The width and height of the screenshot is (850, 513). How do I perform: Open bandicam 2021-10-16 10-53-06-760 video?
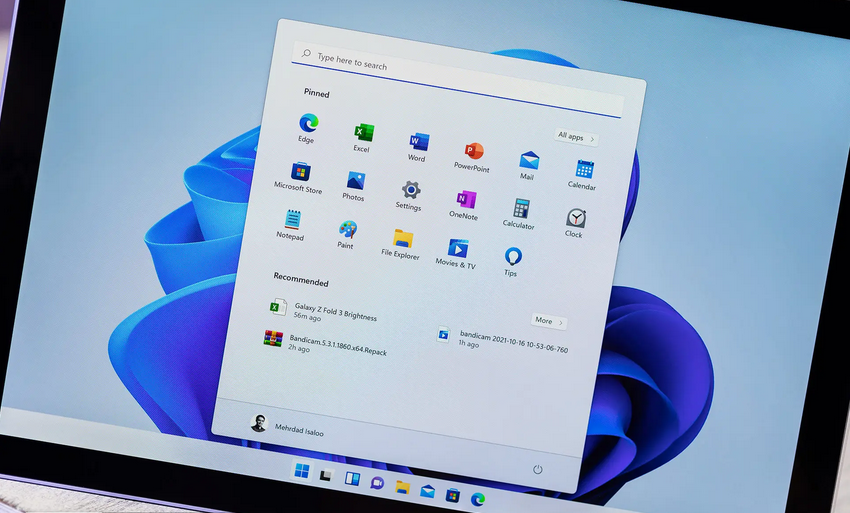click(x=503, y=340)
